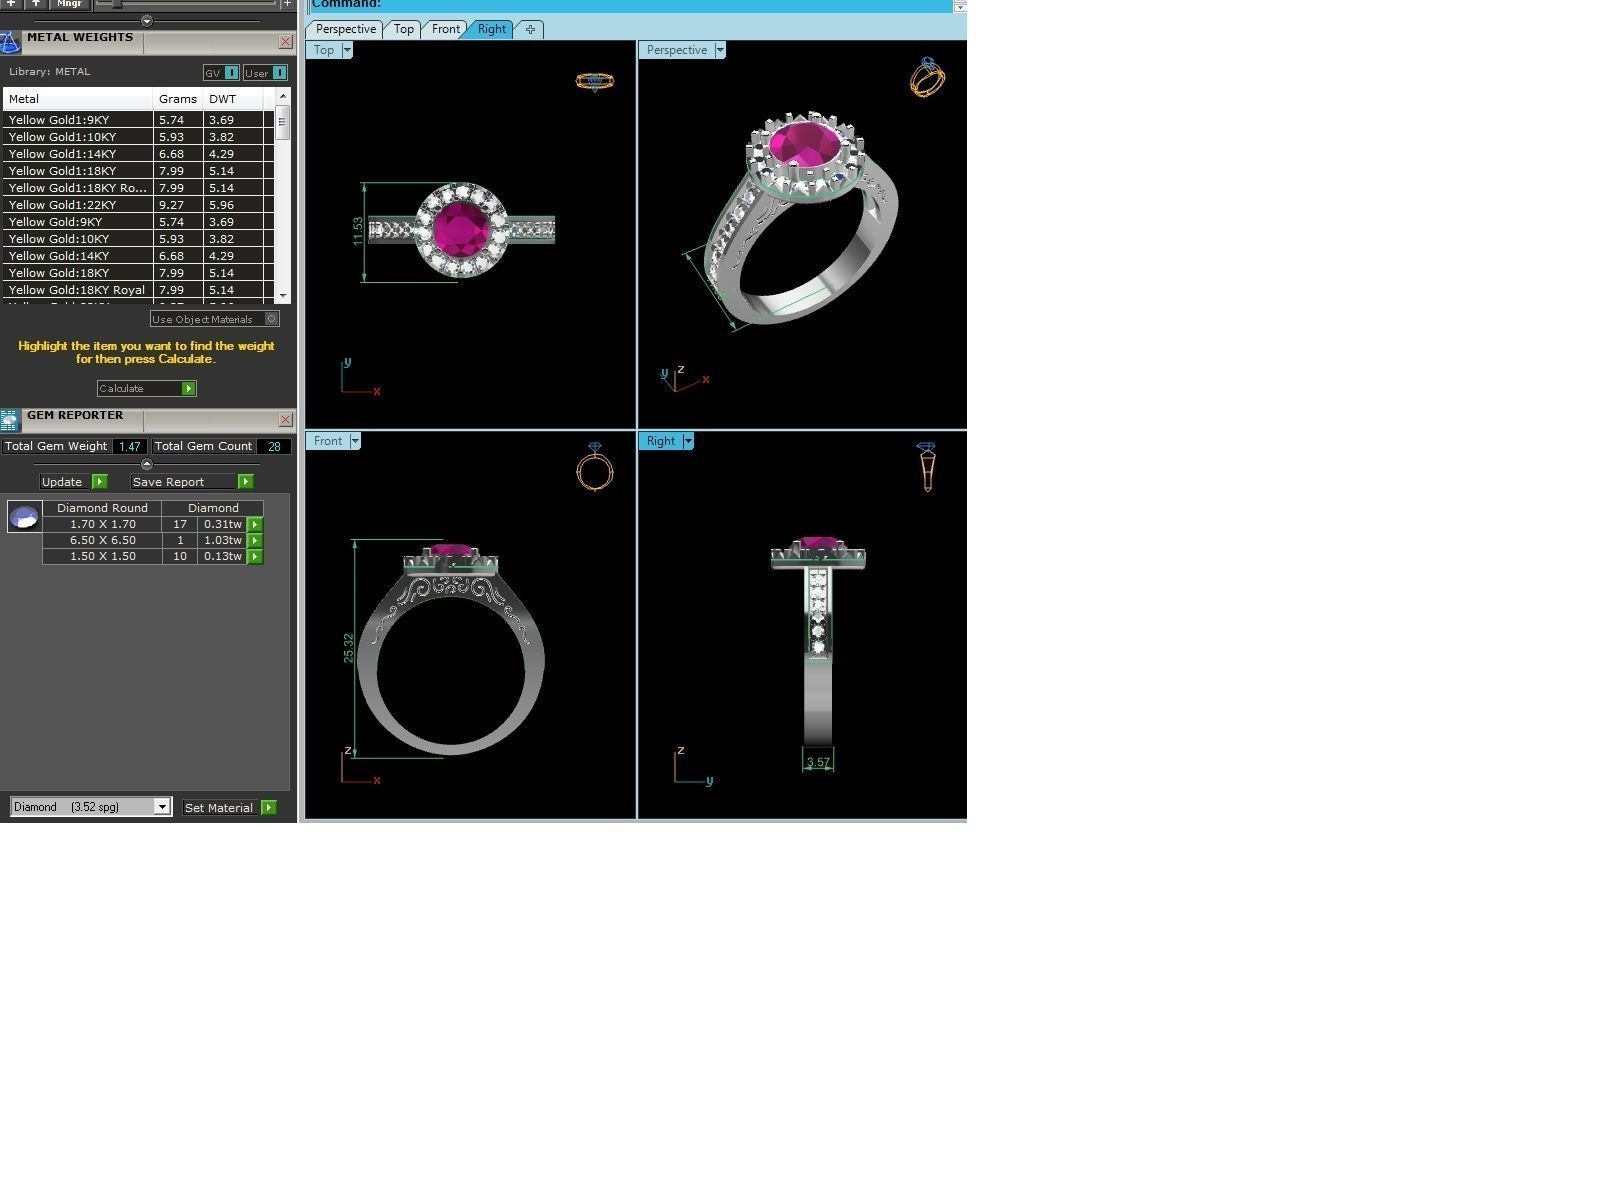Click the Update button
Image resolution: width=1600 pixels, height=1200 pixels.
73,482
